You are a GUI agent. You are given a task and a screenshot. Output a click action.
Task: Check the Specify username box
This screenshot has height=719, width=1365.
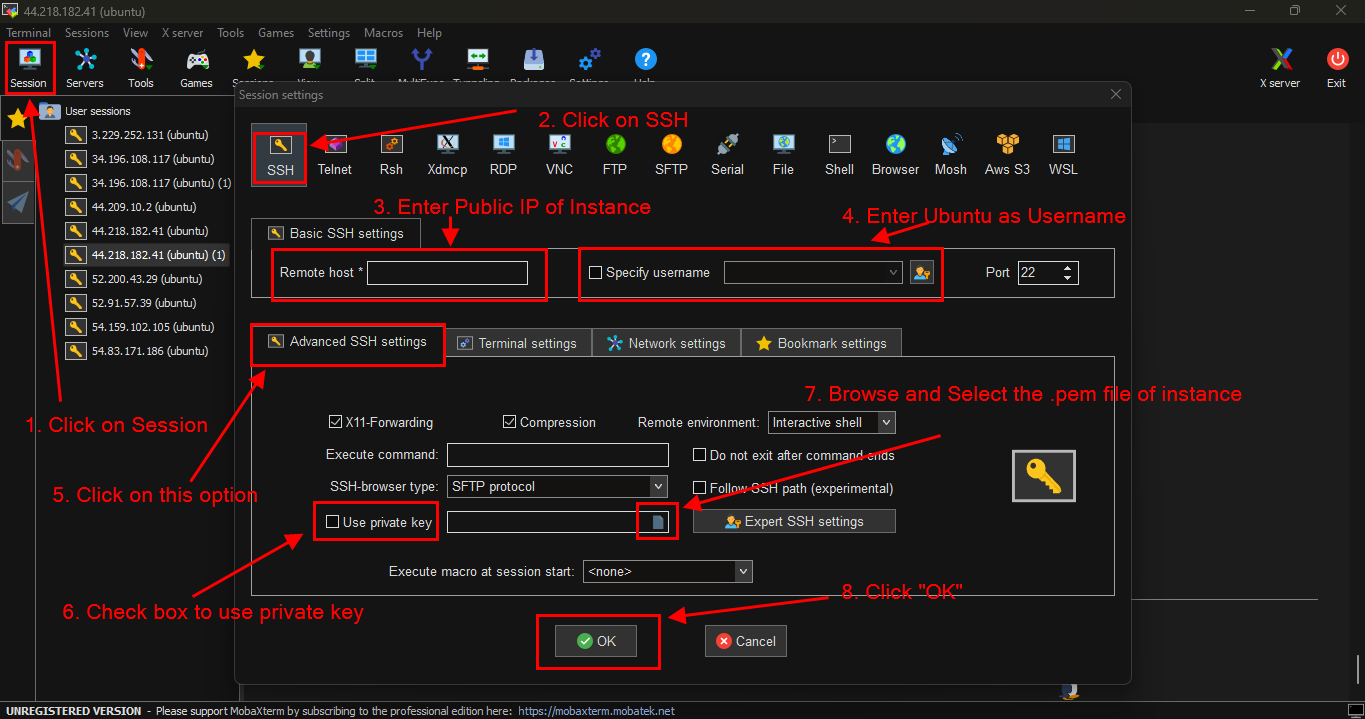pos(596,273)
